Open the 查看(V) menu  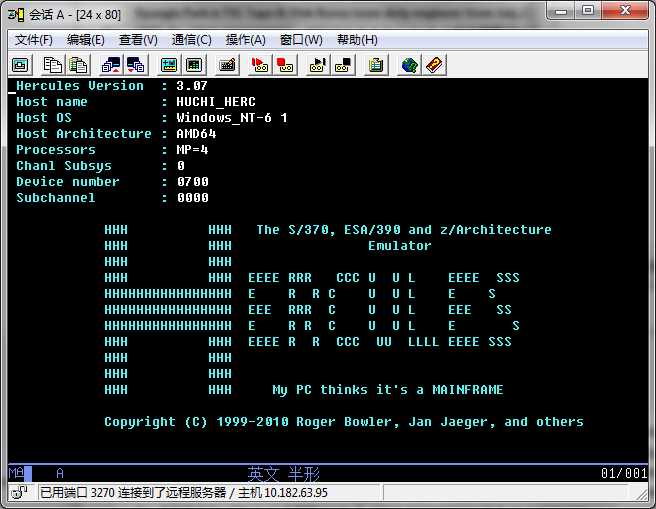tap(138, 40)
